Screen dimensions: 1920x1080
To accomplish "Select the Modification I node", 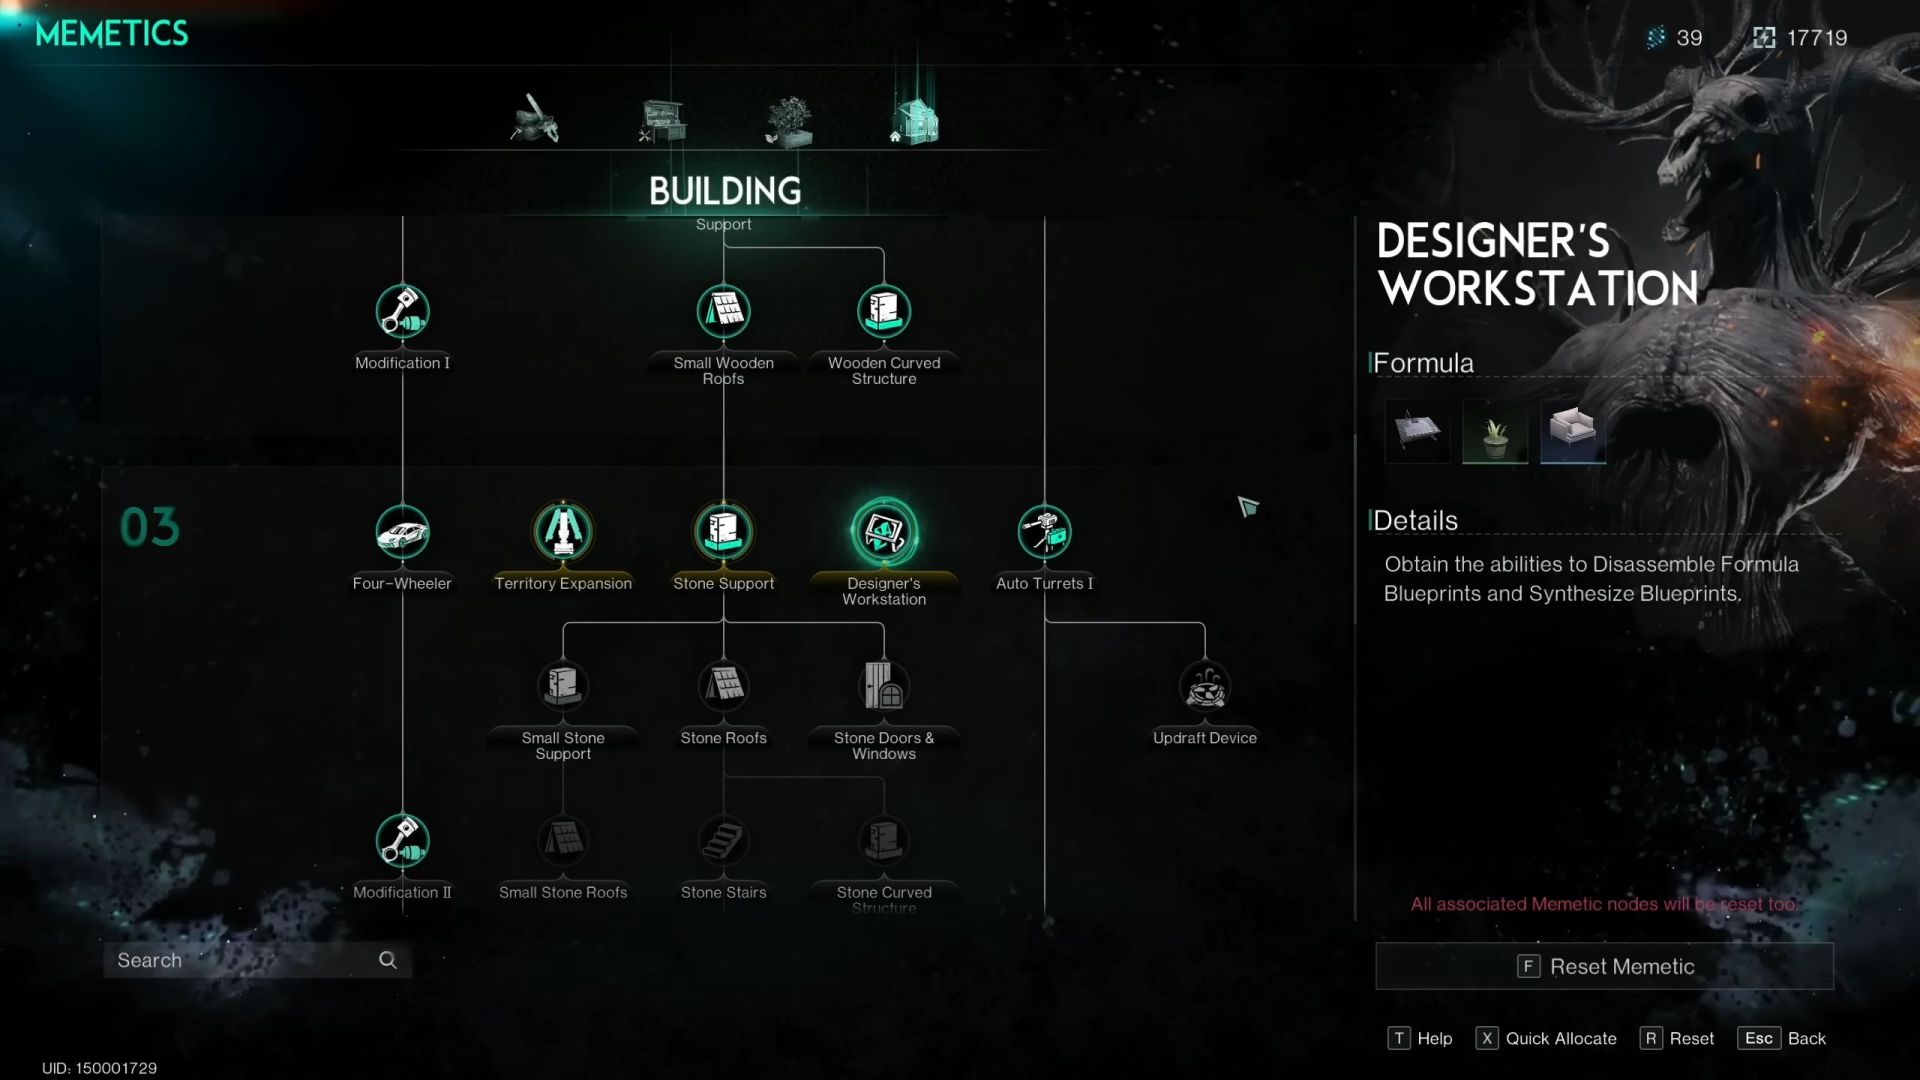I will pos(402,313).
